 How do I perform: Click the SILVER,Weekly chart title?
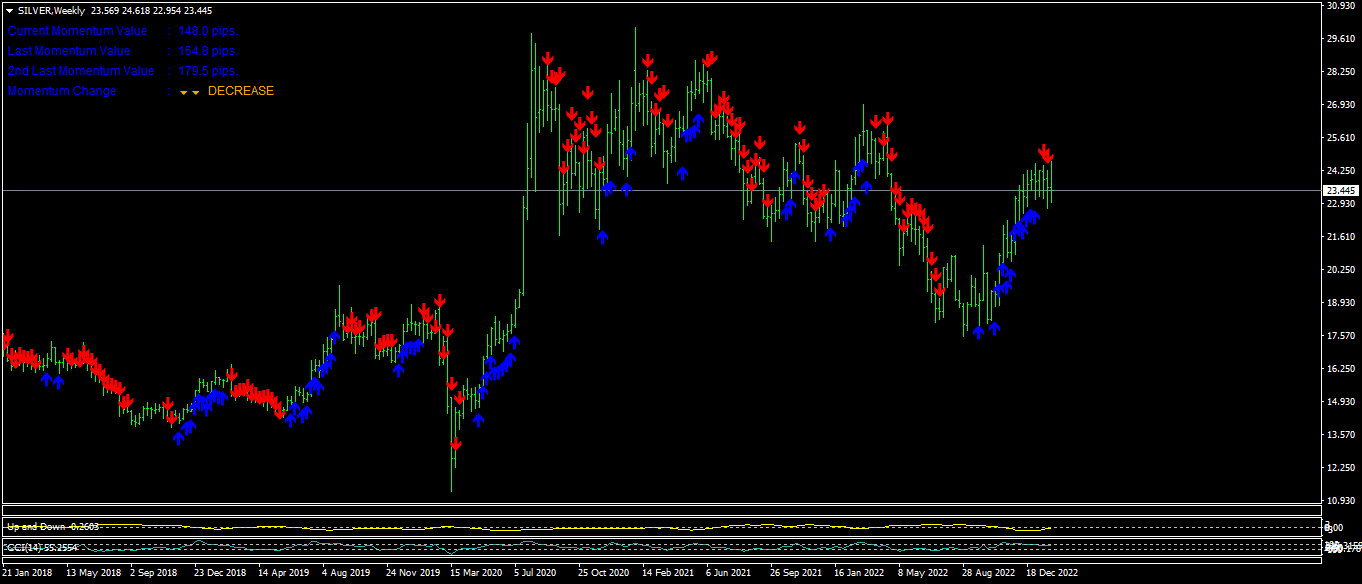pyautogui.click(x=51, y=10)
